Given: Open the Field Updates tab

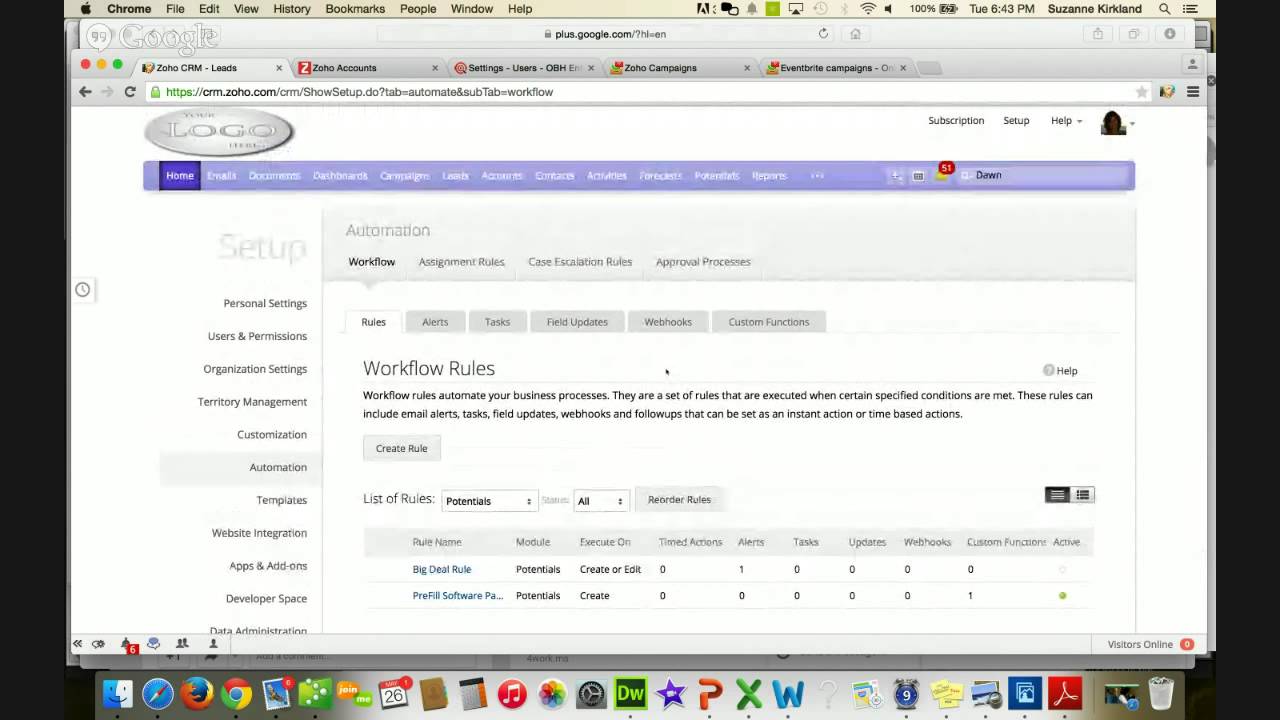Looking at the screenshot, I should pos(577,322).
